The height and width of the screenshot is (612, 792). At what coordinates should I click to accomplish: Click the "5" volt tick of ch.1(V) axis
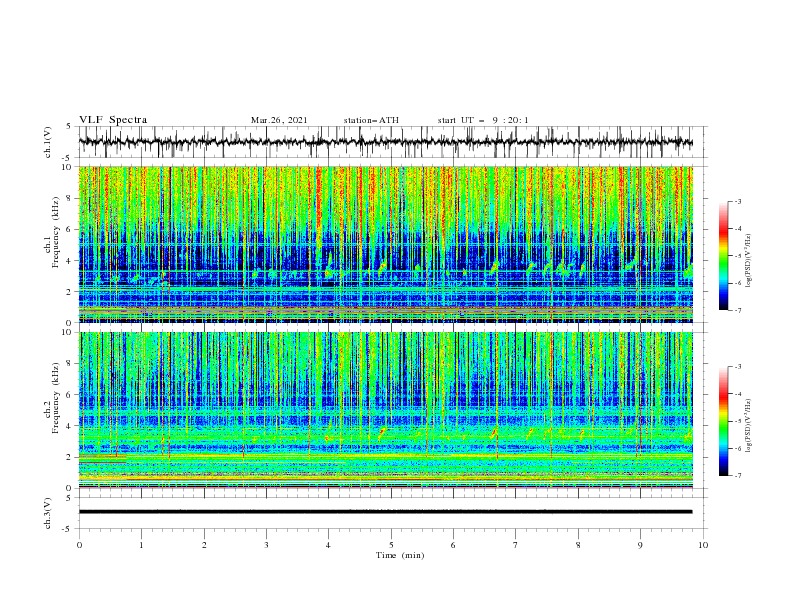coord(69,126)
